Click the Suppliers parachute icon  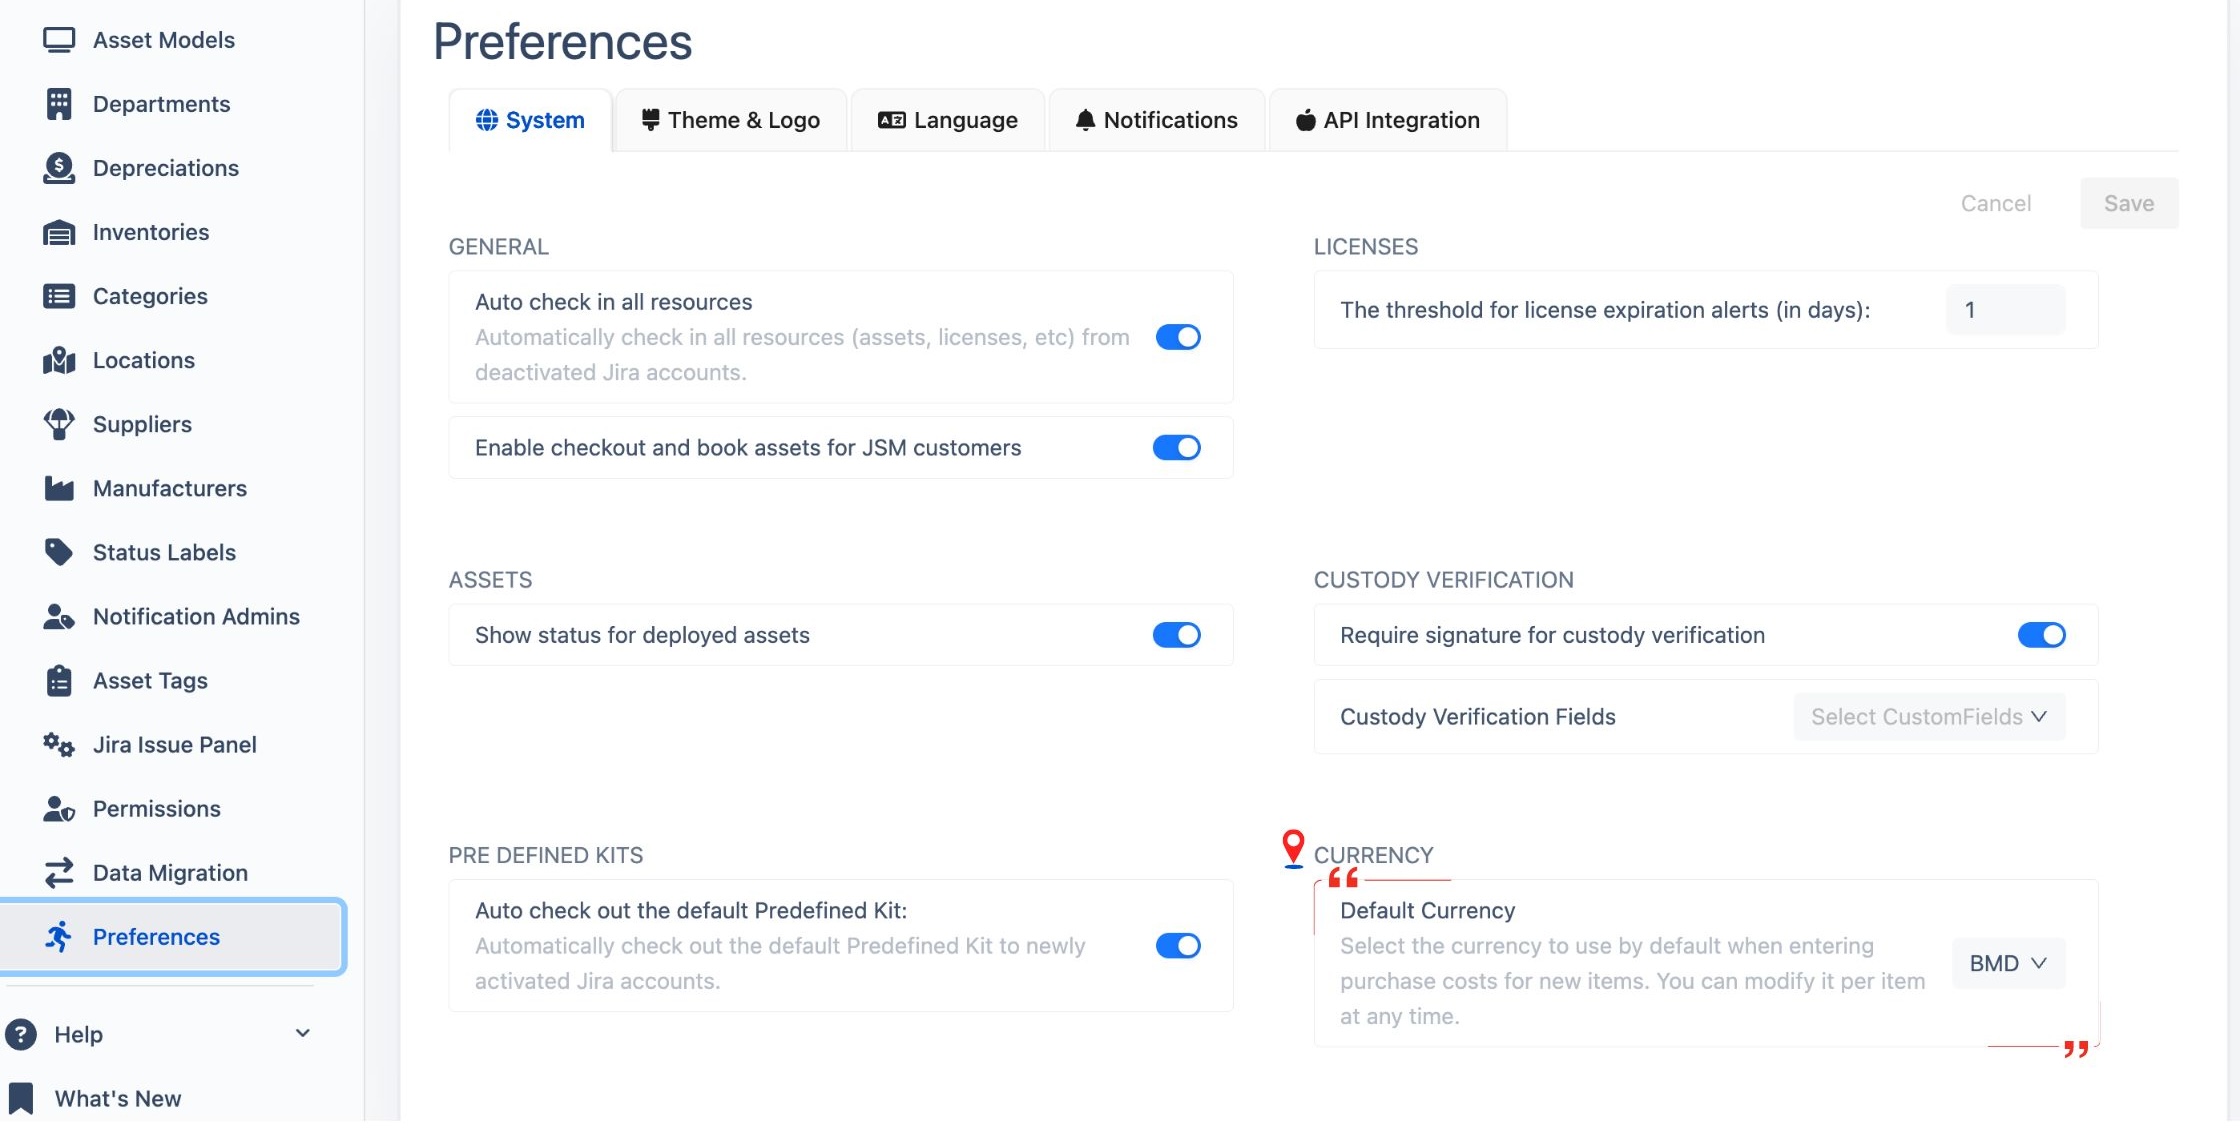(x=59, y=424)
